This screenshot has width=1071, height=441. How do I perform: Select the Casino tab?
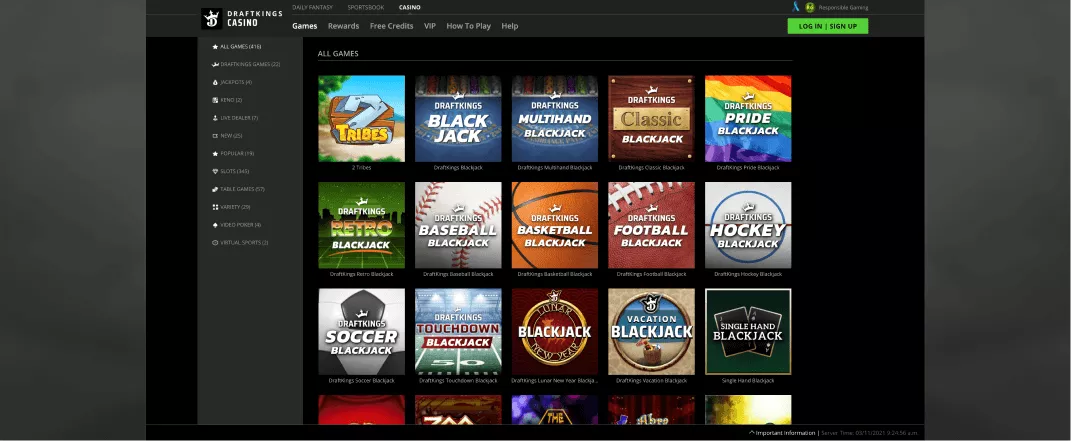410,8
